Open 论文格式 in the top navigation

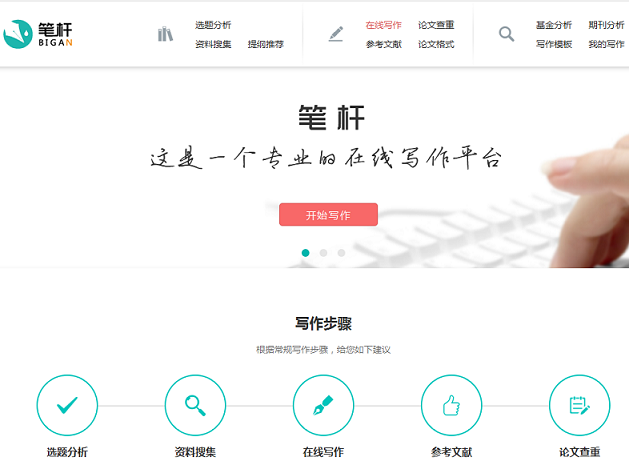tap(436, 44)
